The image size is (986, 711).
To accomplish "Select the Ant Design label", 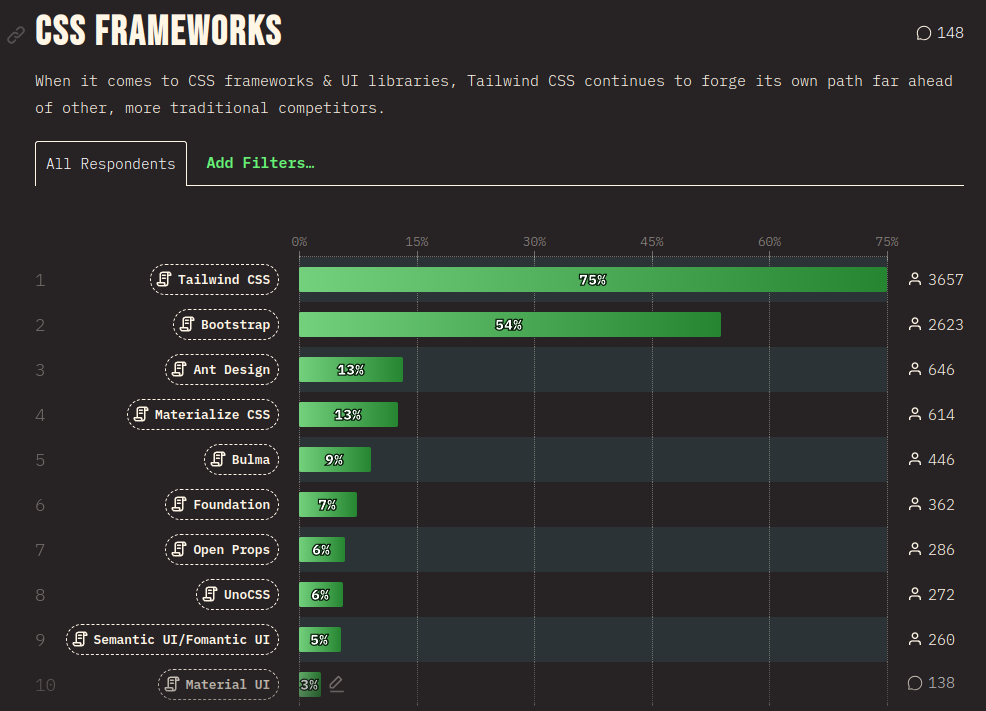I will 221,370.
